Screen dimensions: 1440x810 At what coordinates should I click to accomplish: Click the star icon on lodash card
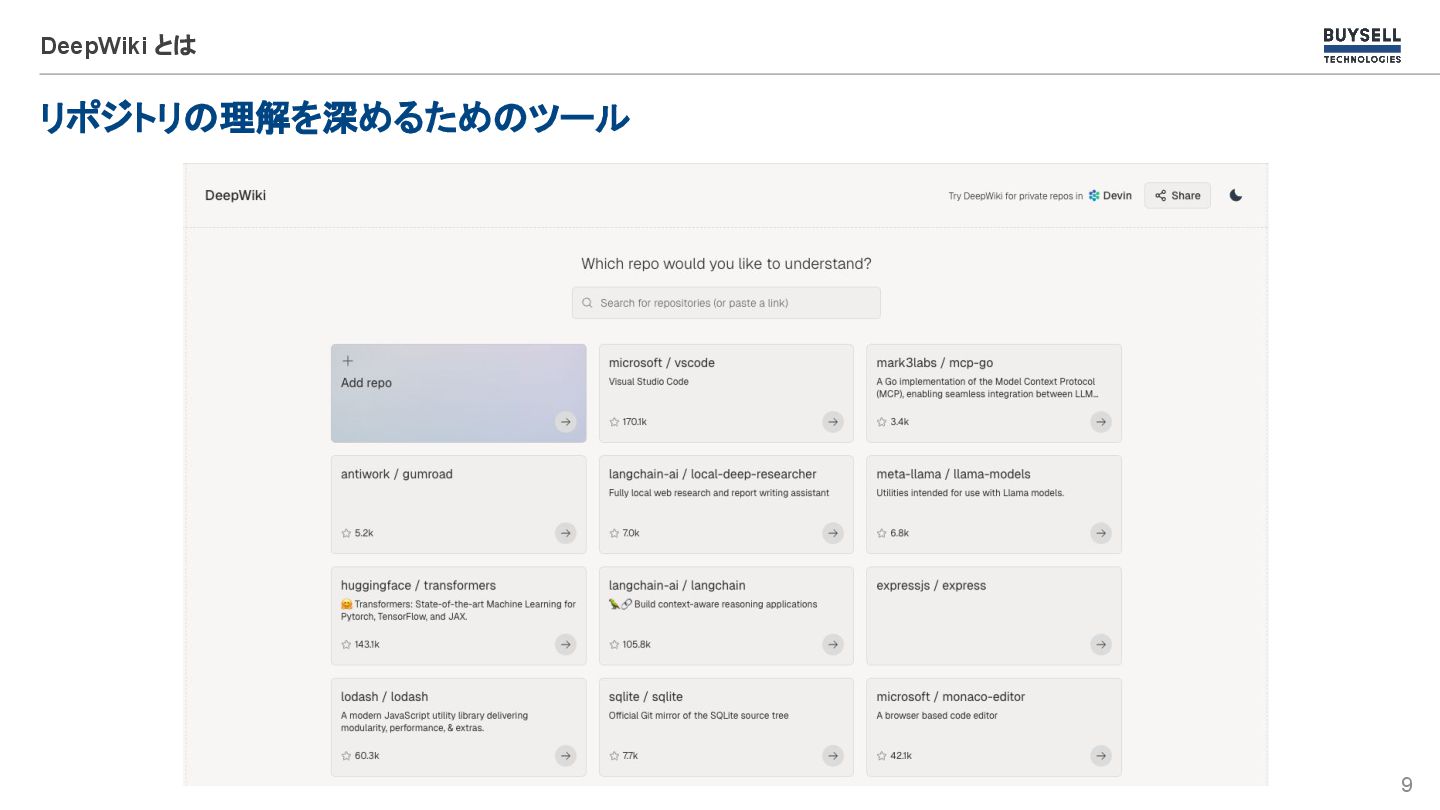click(346, 756)
